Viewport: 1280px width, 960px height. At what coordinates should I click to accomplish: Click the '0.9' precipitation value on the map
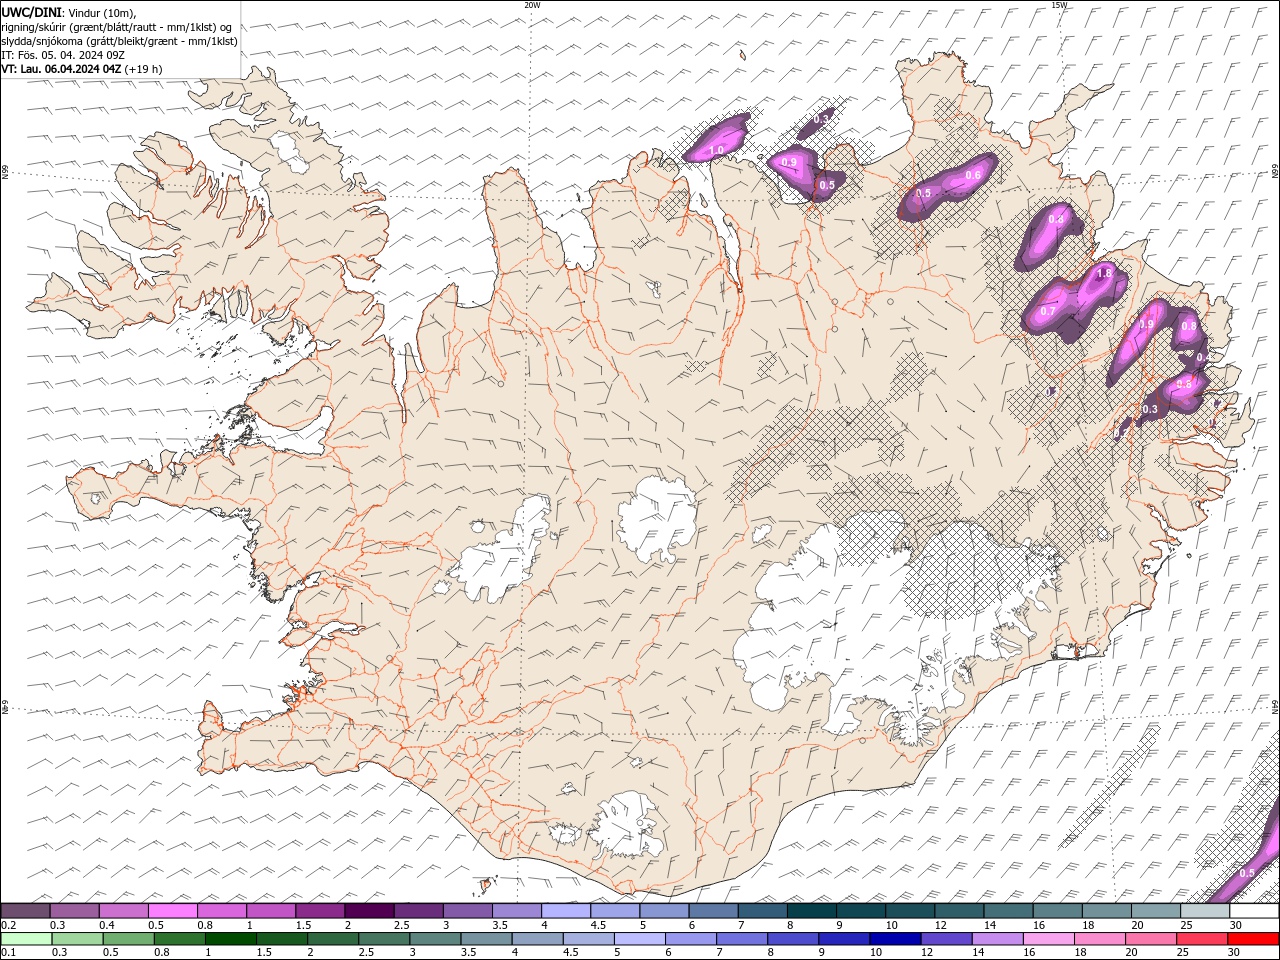click(x=789, y=163)
